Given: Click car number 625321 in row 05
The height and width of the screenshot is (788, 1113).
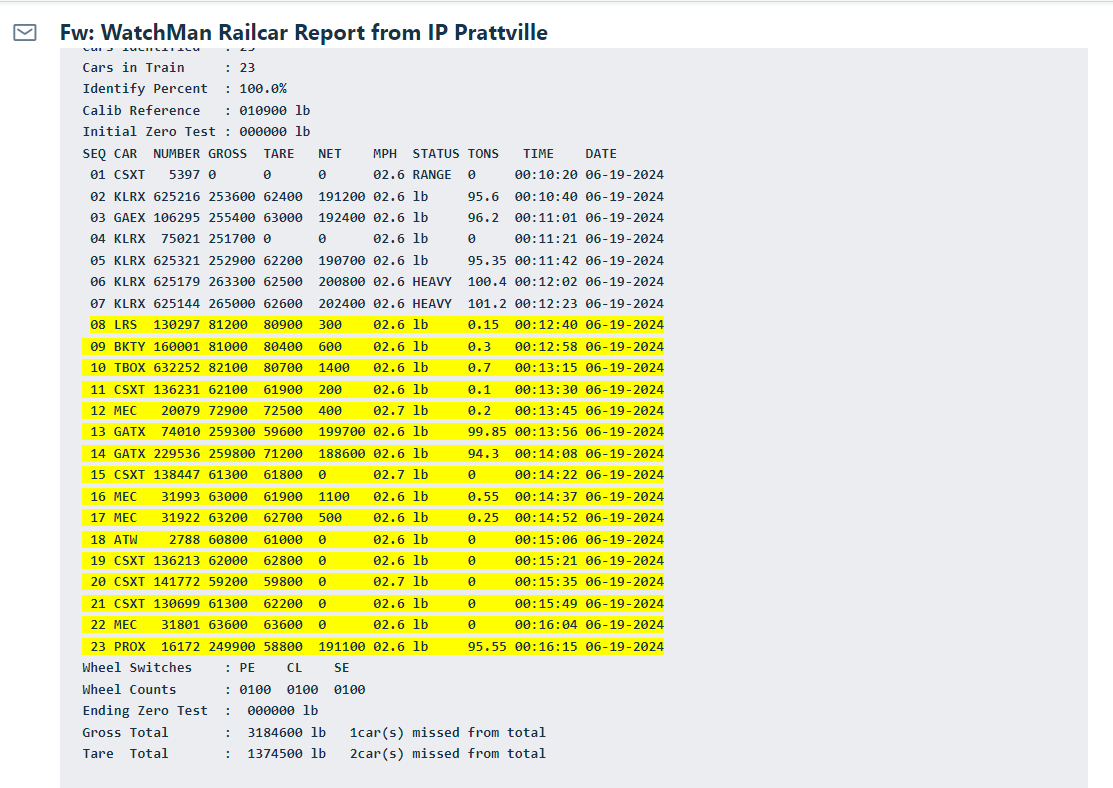Looking at the screenshot, I should pos(177,261).
